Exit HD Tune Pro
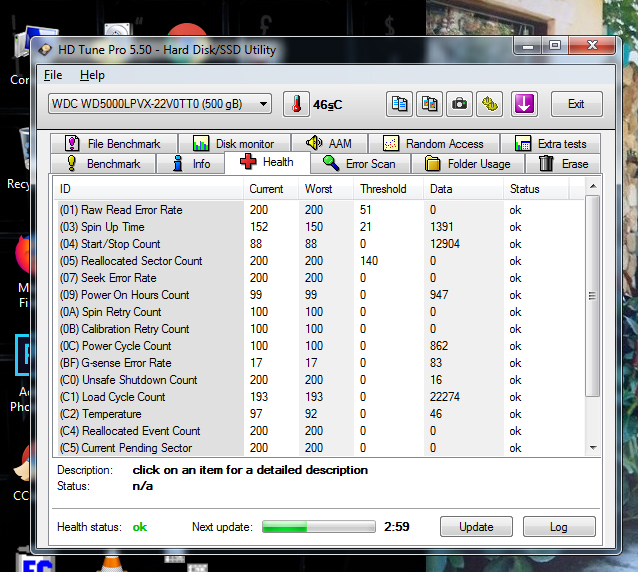The image size is (638, 572). pyautogui.click(x=577, y=104)
